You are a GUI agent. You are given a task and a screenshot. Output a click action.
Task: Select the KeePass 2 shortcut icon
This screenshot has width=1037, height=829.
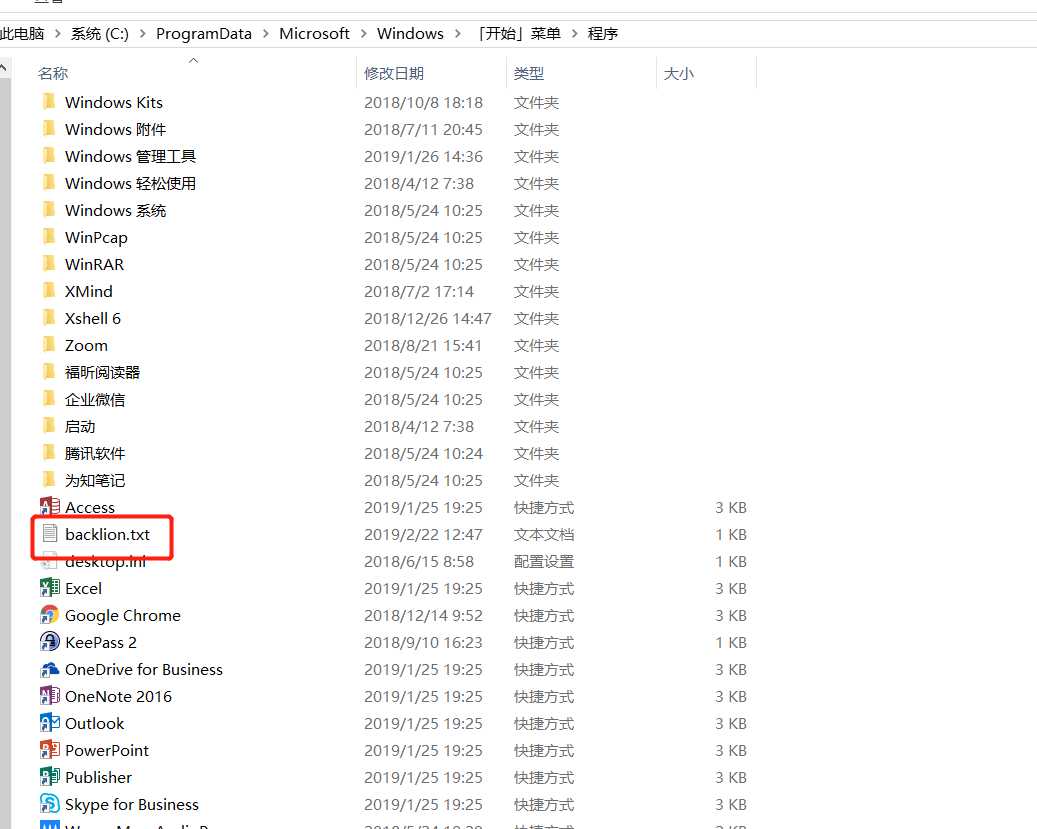point(50,642)
